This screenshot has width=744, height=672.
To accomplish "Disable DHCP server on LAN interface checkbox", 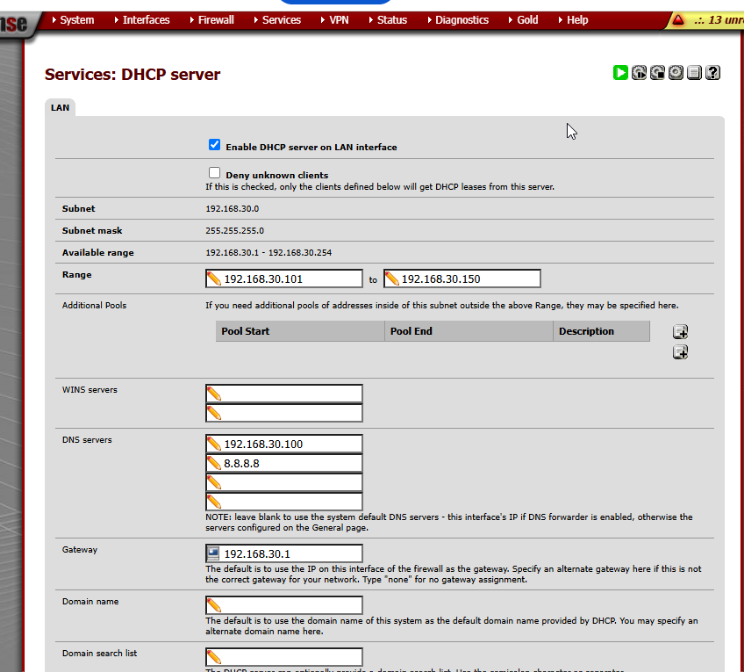I will 215,145.
